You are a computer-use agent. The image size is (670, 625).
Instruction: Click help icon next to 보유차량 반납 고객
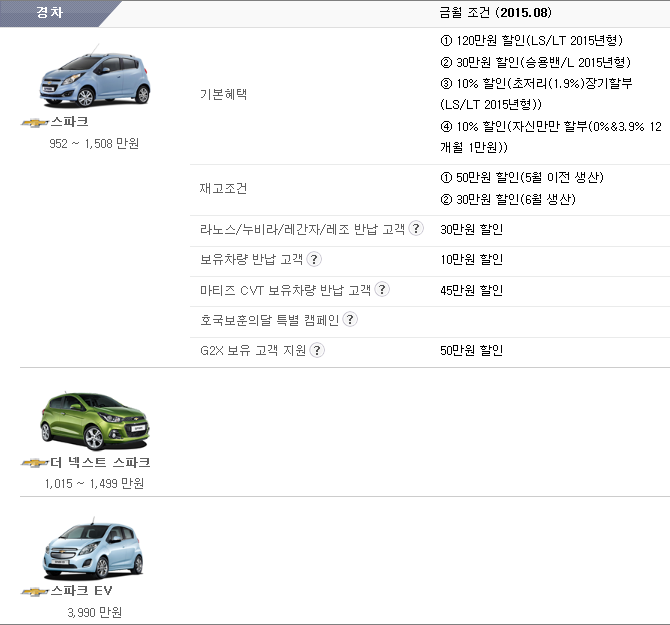click(x=314, y=259)
